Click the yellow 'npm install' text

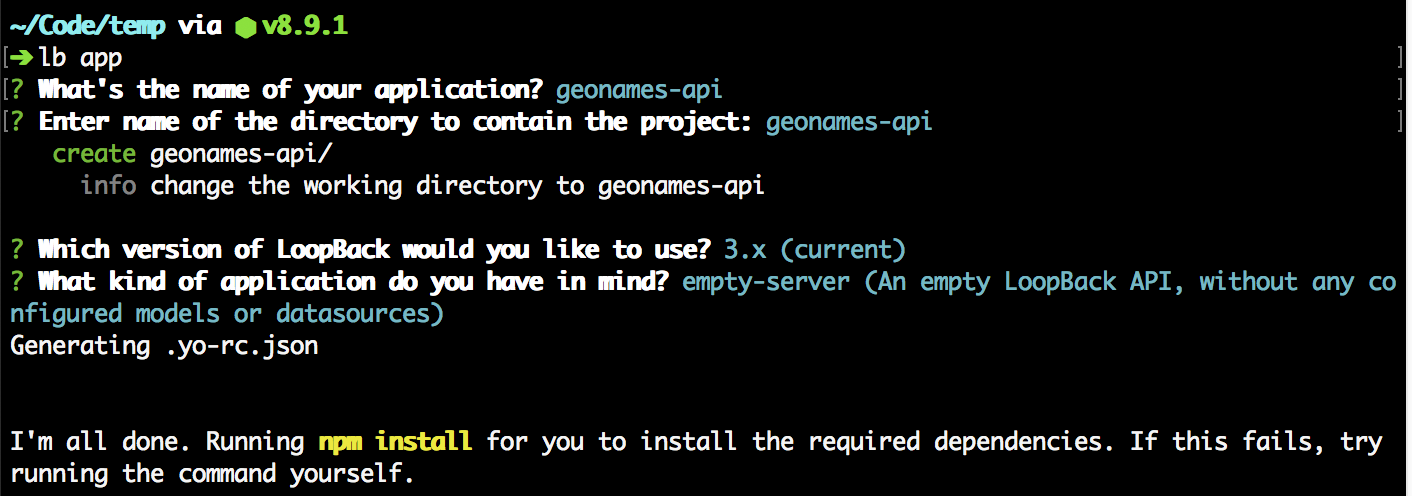(395, 442)
